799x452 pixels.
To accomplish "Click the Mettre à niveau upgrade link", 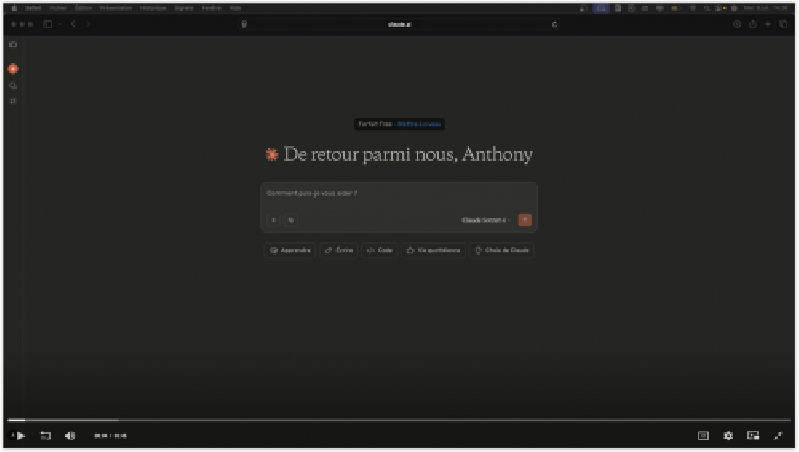I will [x=419, y=124].
